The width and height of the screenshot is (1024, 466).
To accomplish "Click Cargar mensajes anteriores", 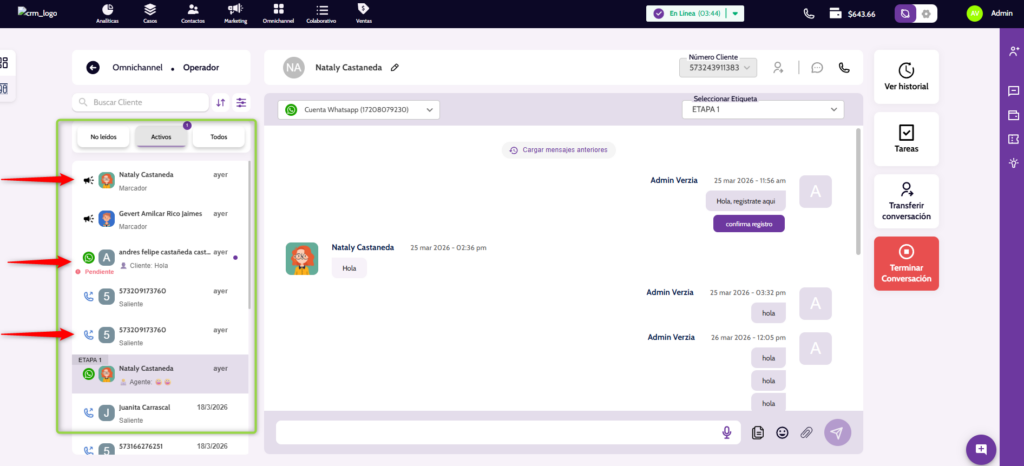I will point(559,150).
